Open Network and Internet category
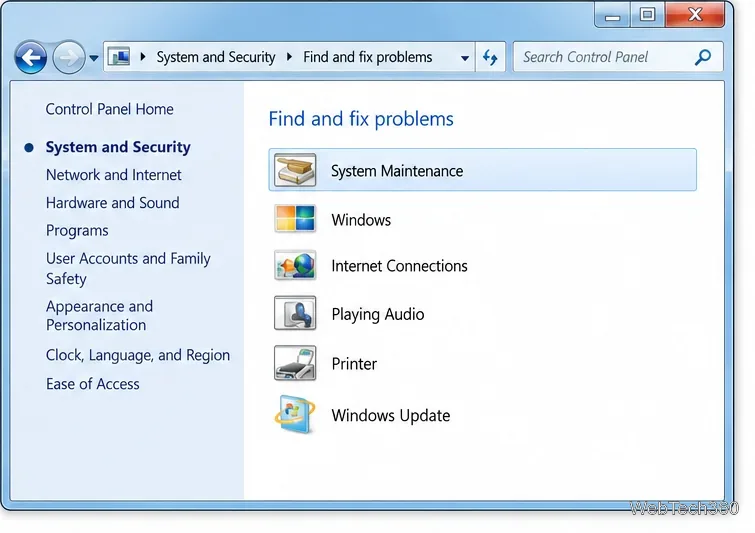Viewport: 755px width, 533px height. [114, 175]
